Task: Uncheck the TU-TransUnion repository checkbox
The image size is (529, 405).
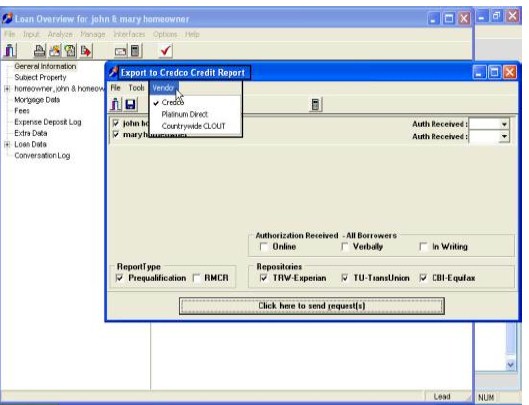Action: click(x=345, y=278)
